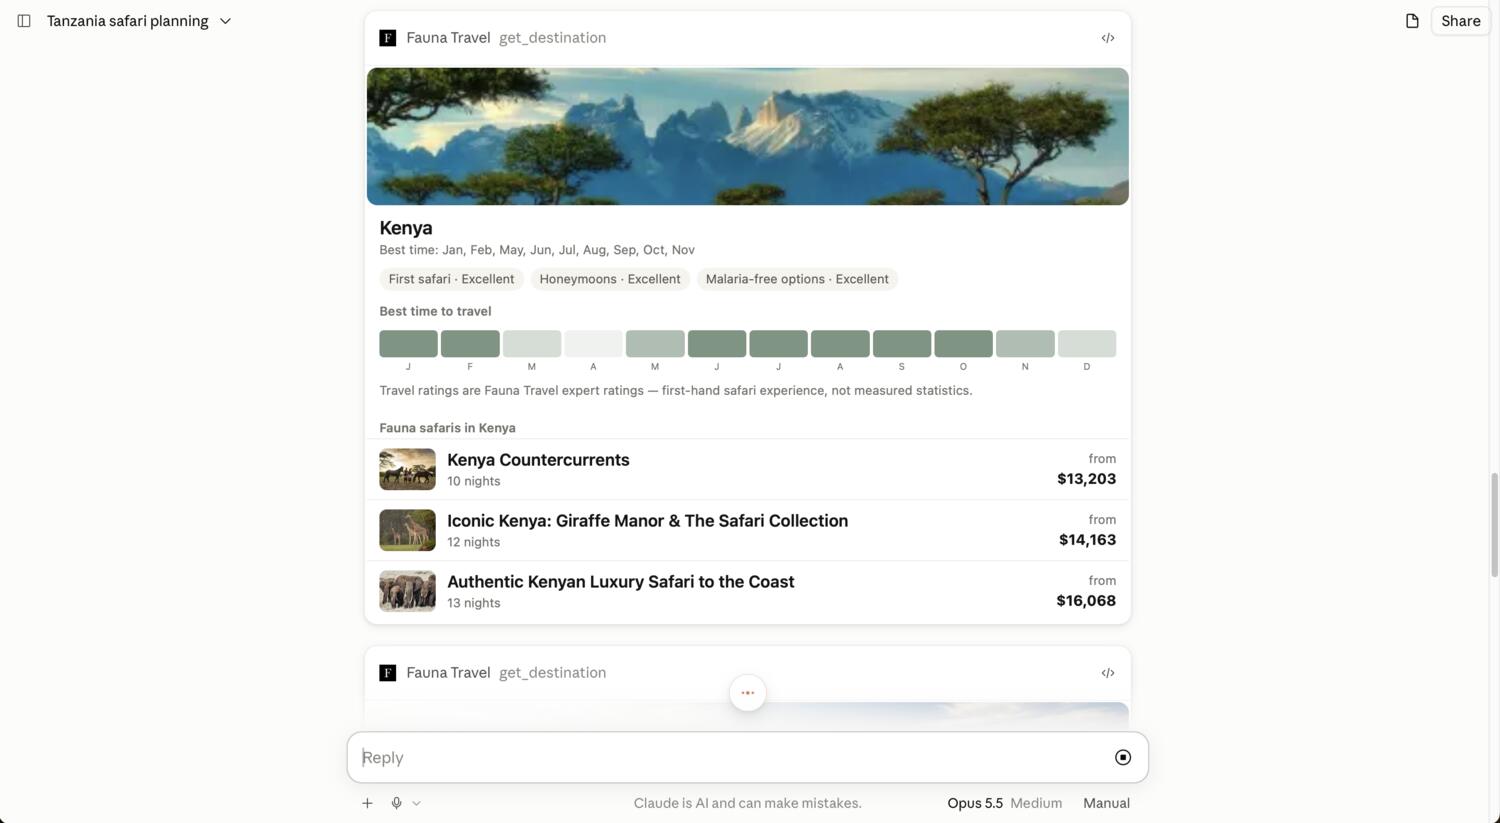Select the January month bar
Image resolution: width=1500 pixels, height=823 pixels.
click(x=408, y=344)
